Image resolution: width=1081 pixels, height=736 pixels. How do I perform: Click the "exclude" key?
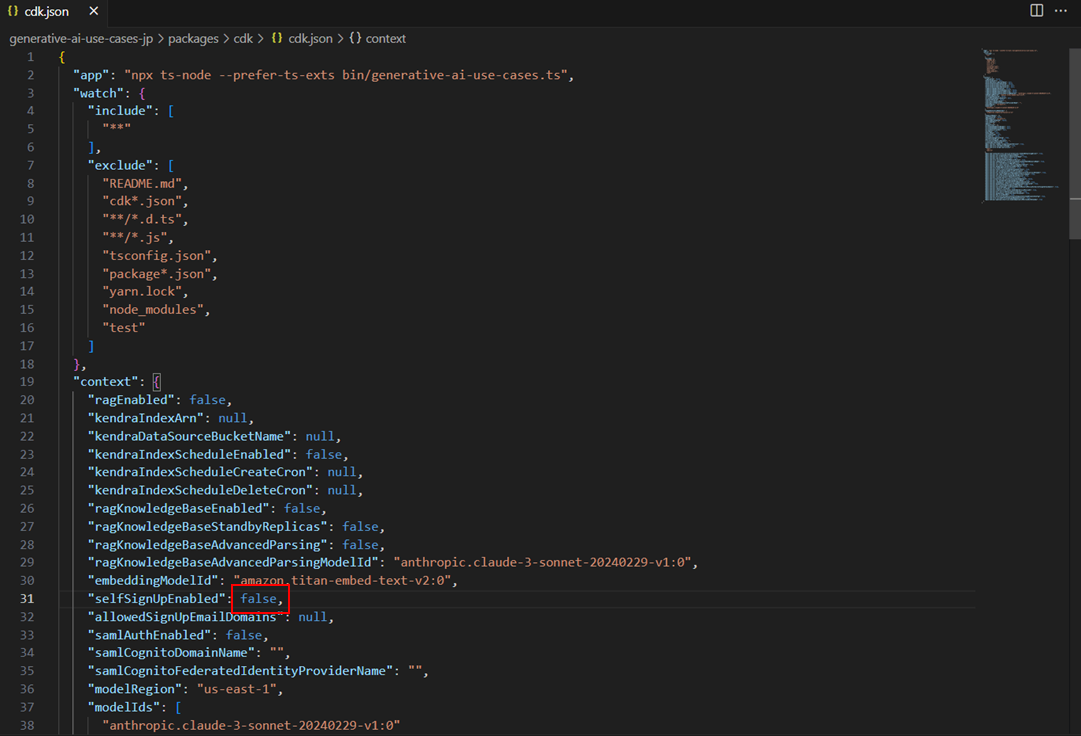coord(120,165)
